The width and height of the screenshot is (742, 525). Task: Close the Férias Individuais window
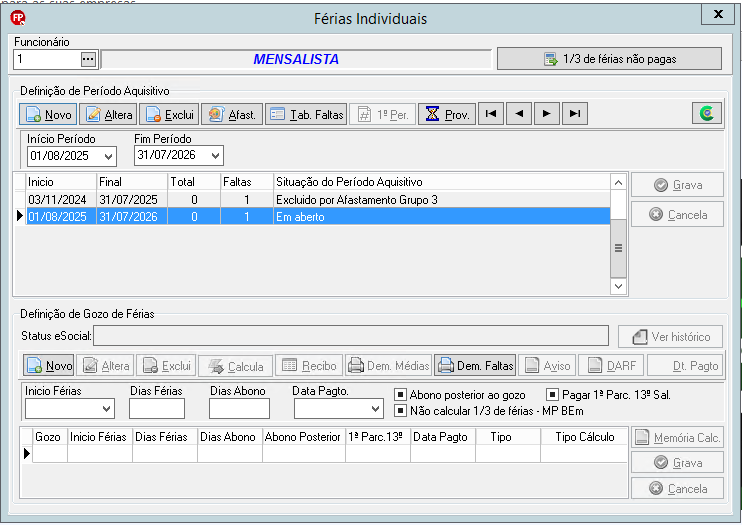tap(718, 14)
